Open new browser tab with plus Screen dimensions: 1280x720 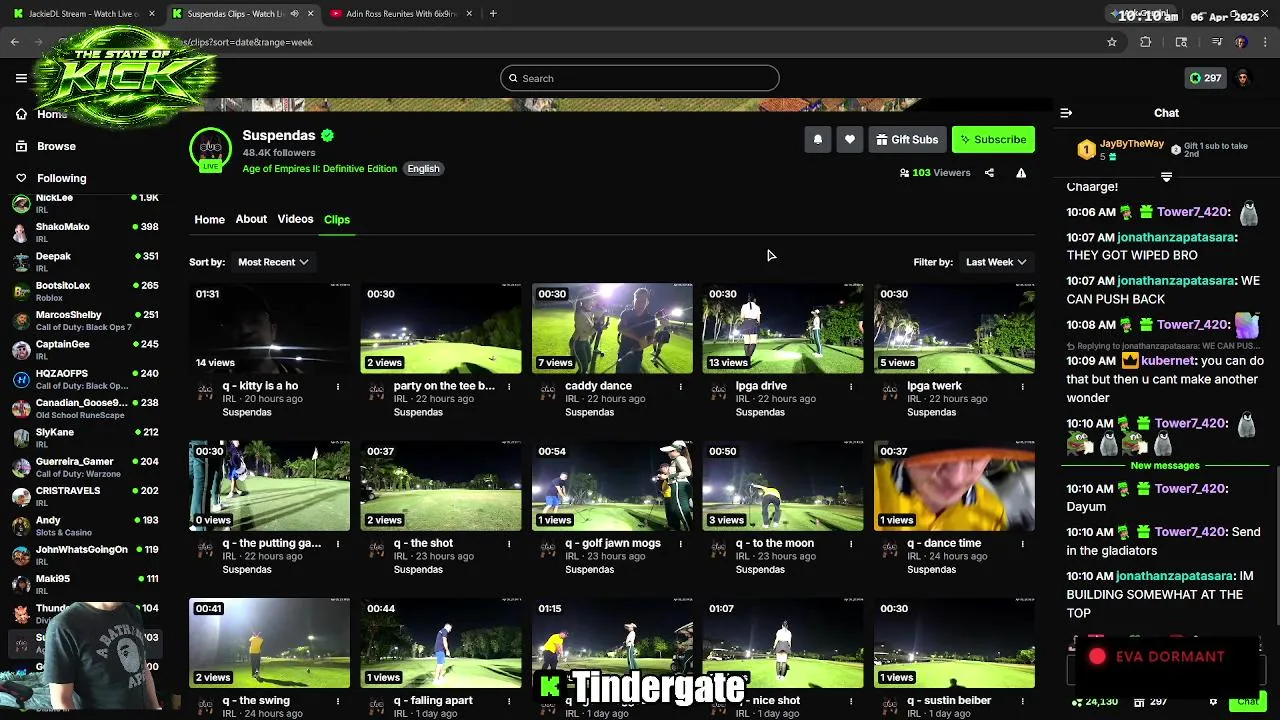(x=493, y=14)
